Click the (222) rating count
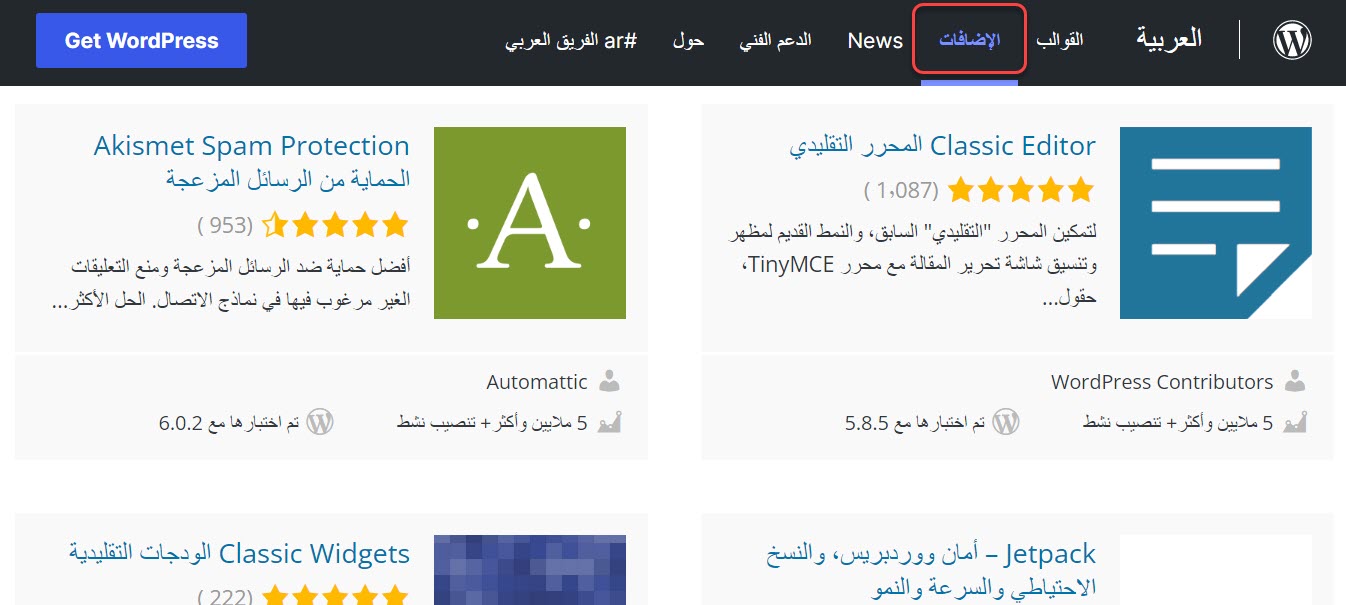Viewport: 1346px width, 605px height. tap(225, 597)
